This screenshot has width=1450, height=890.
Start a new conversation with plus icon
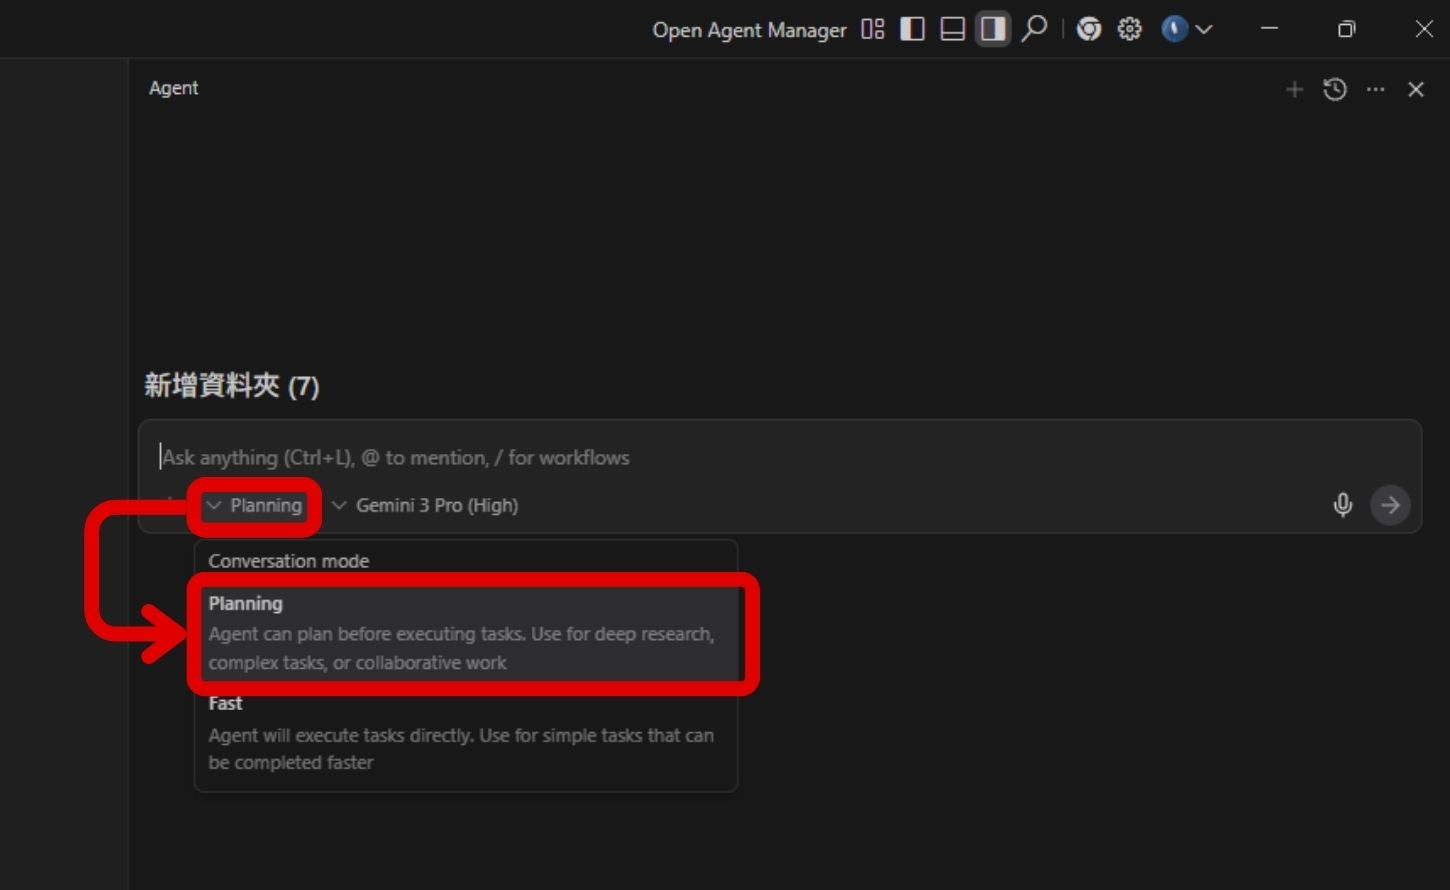pyautogui.click(x=1294, y=90)
